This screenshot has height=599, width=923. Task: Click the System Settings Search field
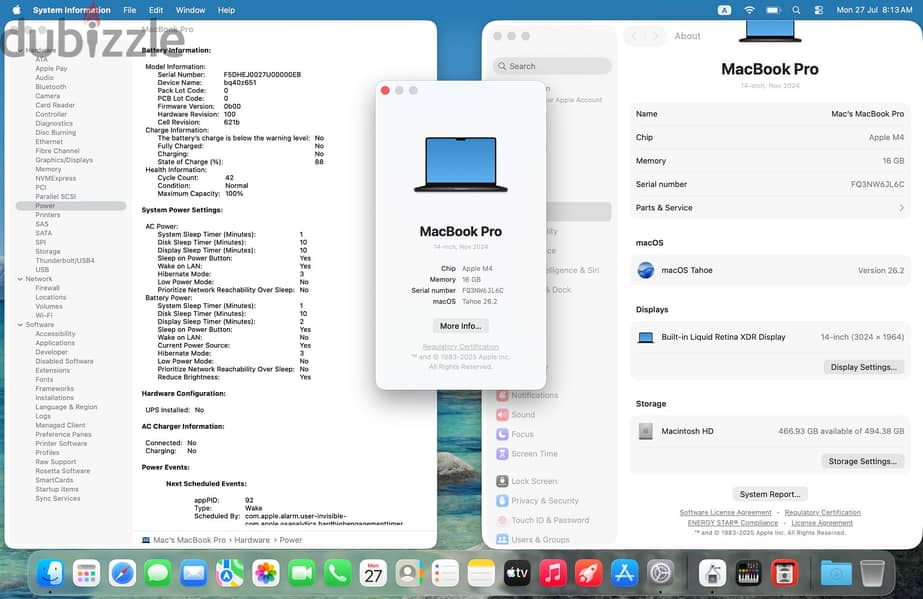[552, 66]
